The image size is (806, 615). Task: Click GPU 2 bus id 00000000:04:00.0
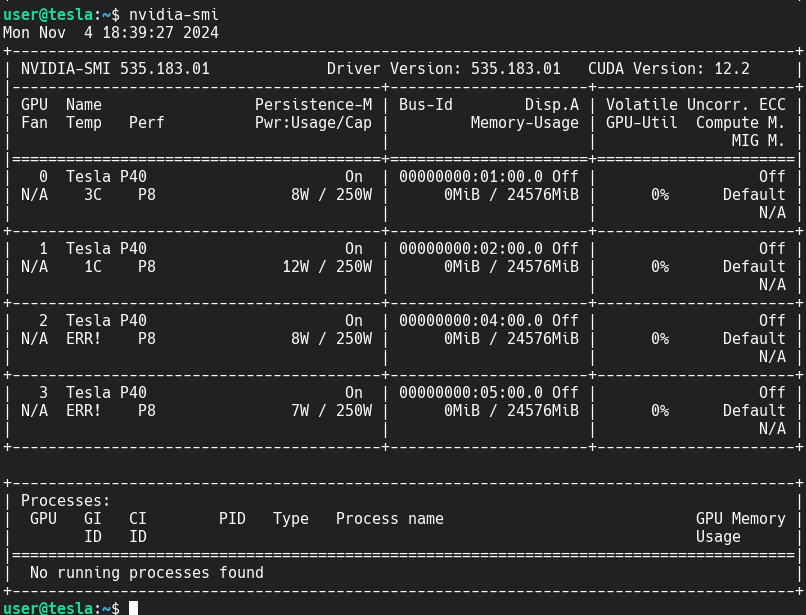click(x=471, y=320)
